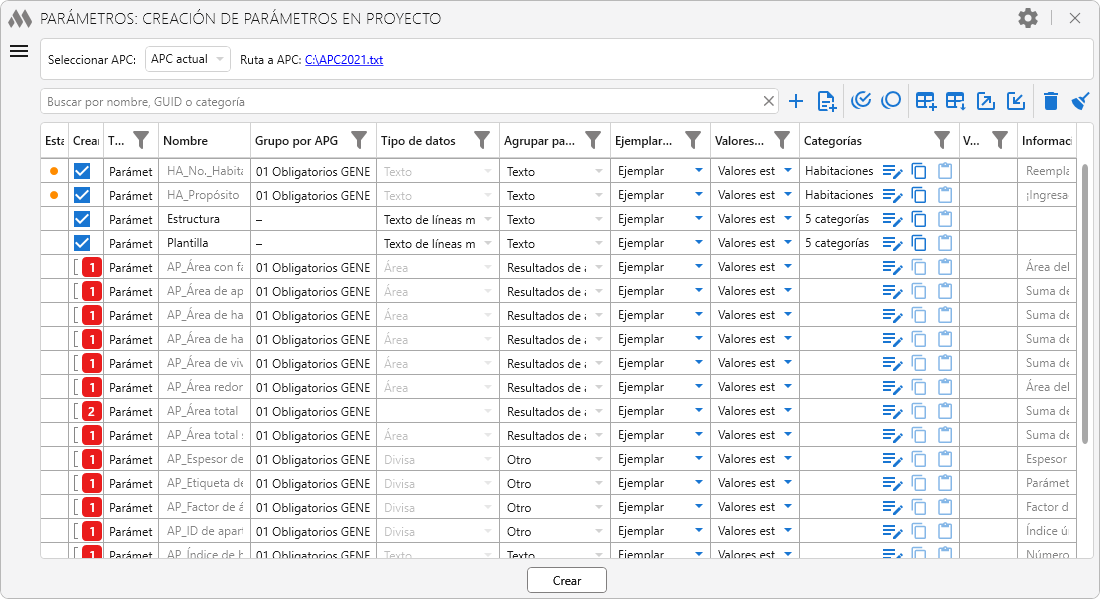1100x599 pixels.
Task: Uncheck the Estructura parameter checkbox
Action: click(x=82, y=220)
